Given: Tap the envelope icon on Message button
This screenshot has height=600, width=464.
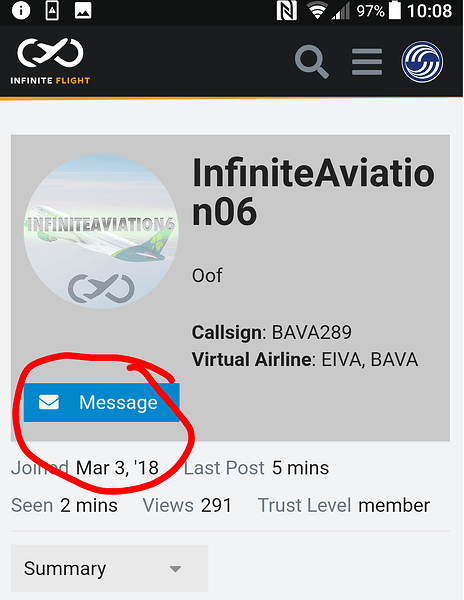Looking at the screenshot, I should point(49,402).
